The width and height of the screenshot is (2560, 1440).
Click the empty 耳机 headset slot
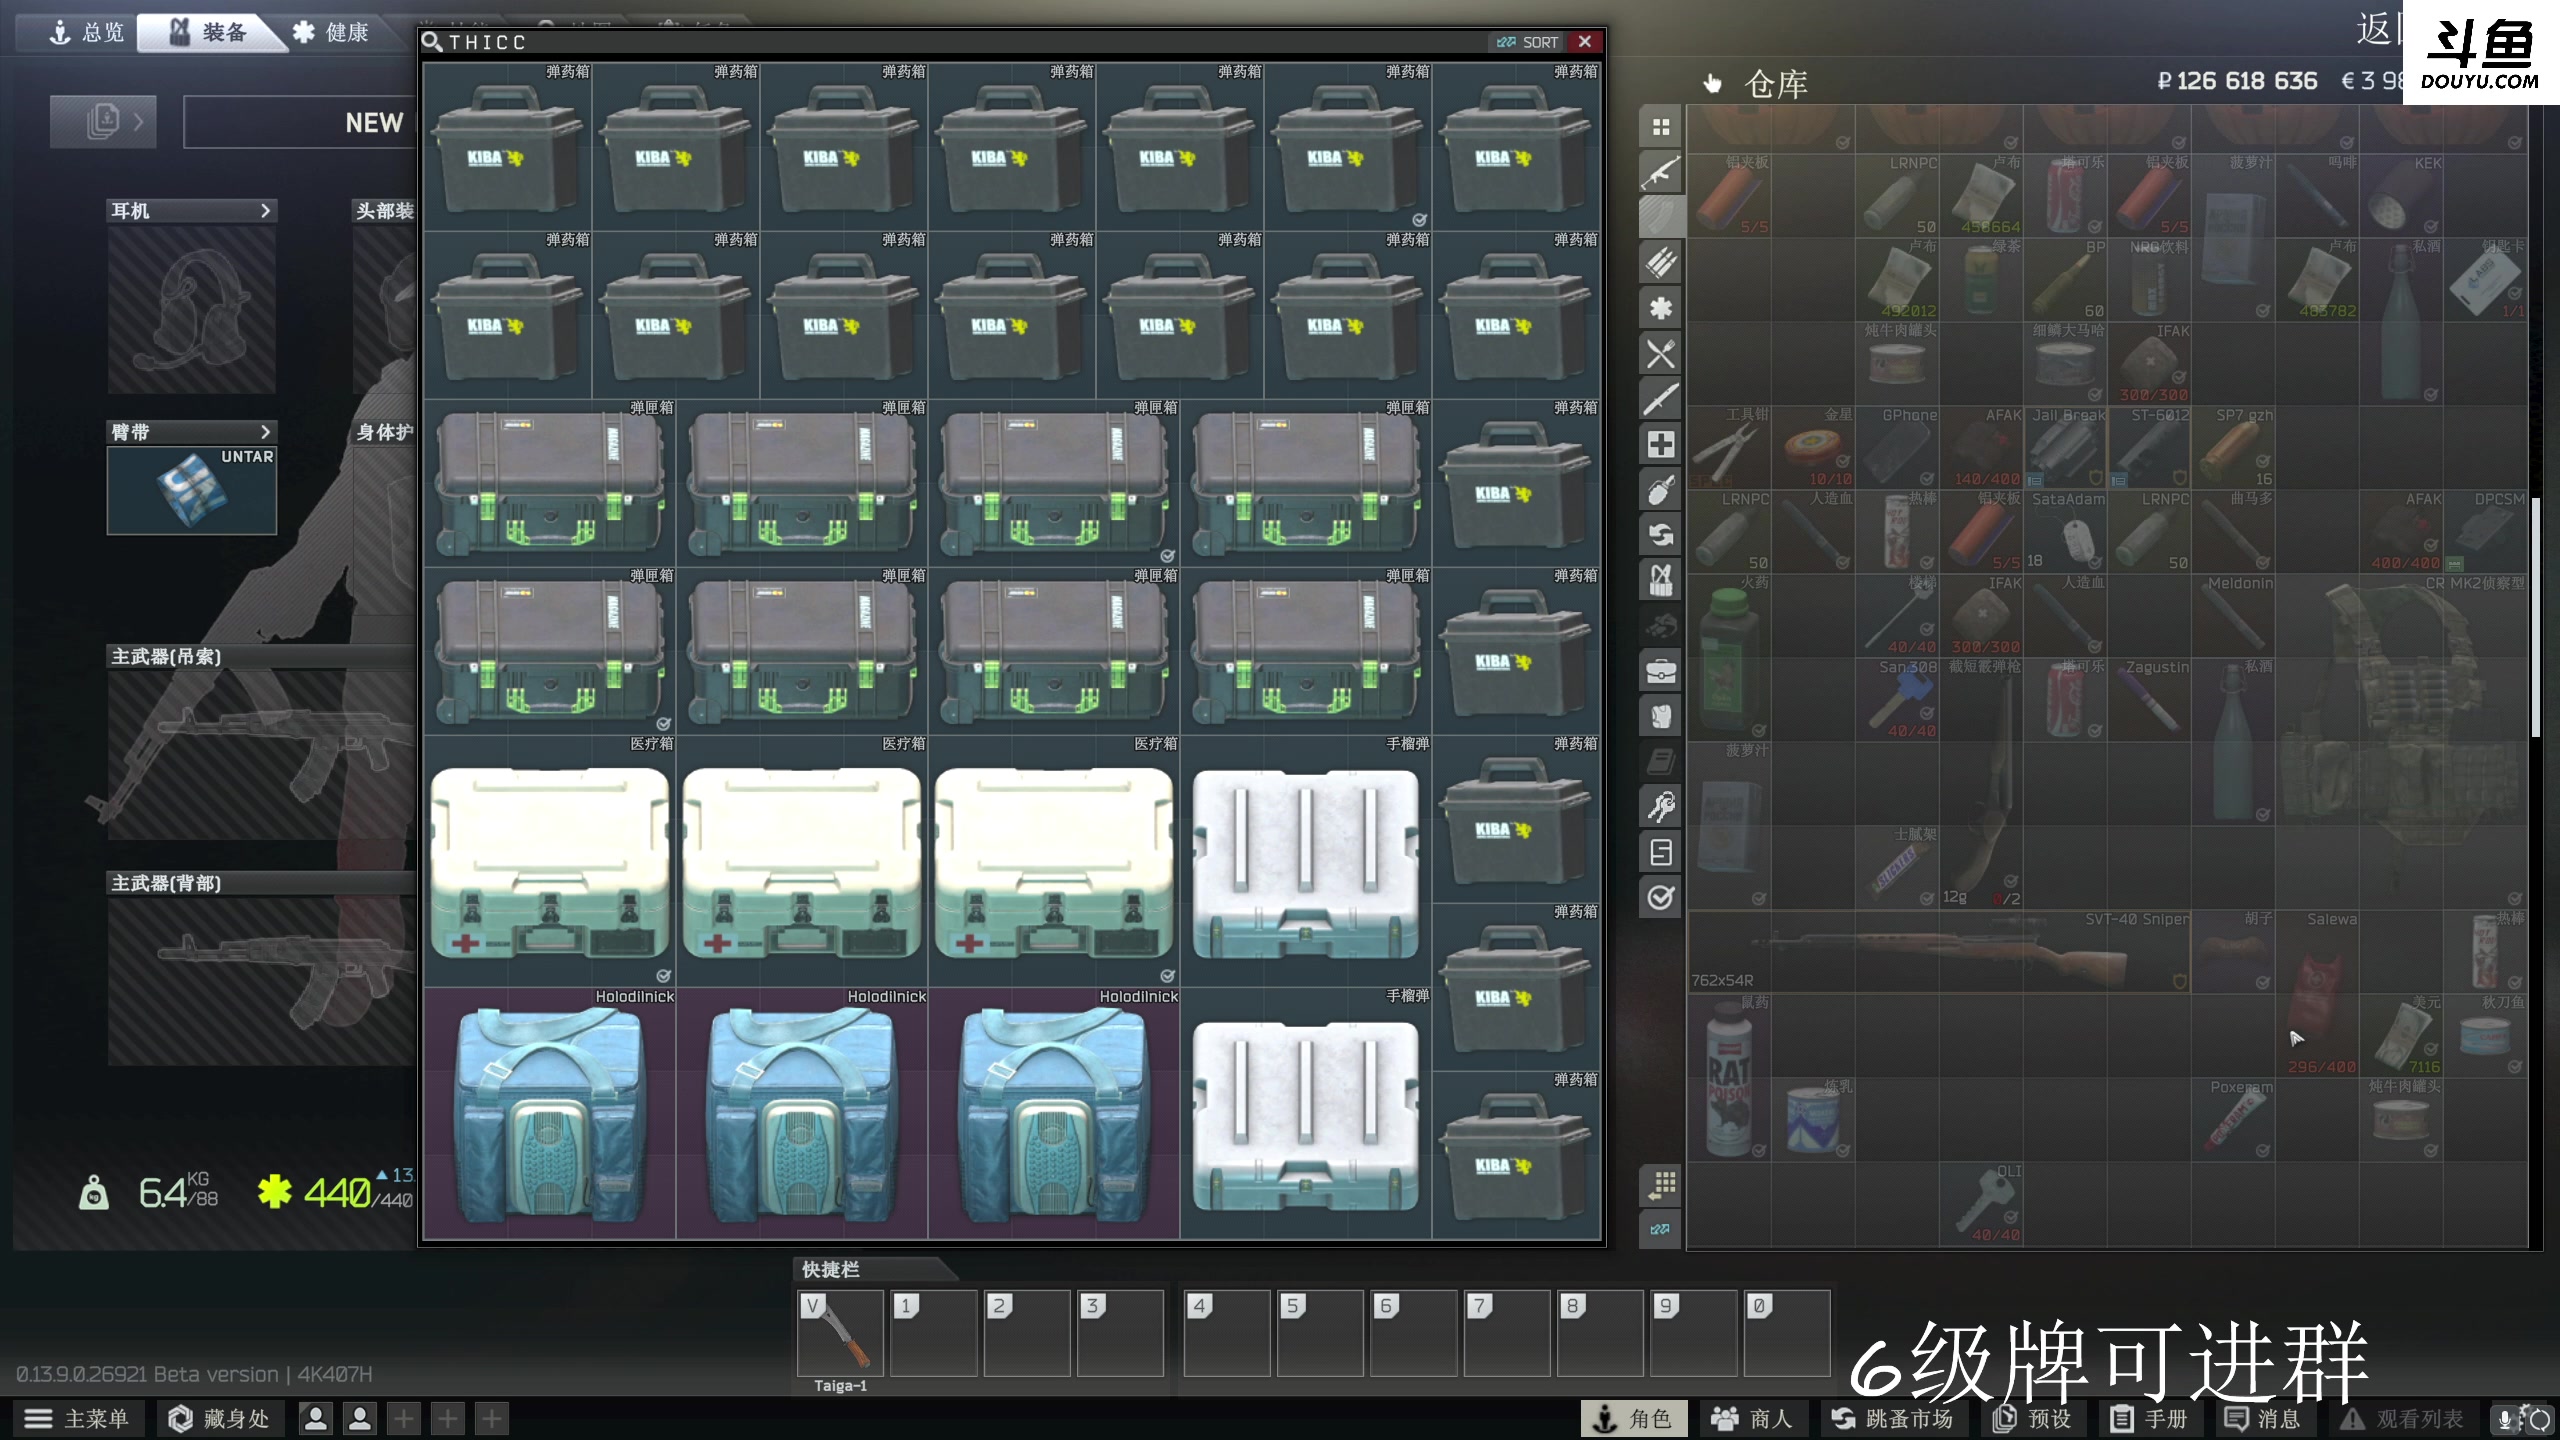192,309
